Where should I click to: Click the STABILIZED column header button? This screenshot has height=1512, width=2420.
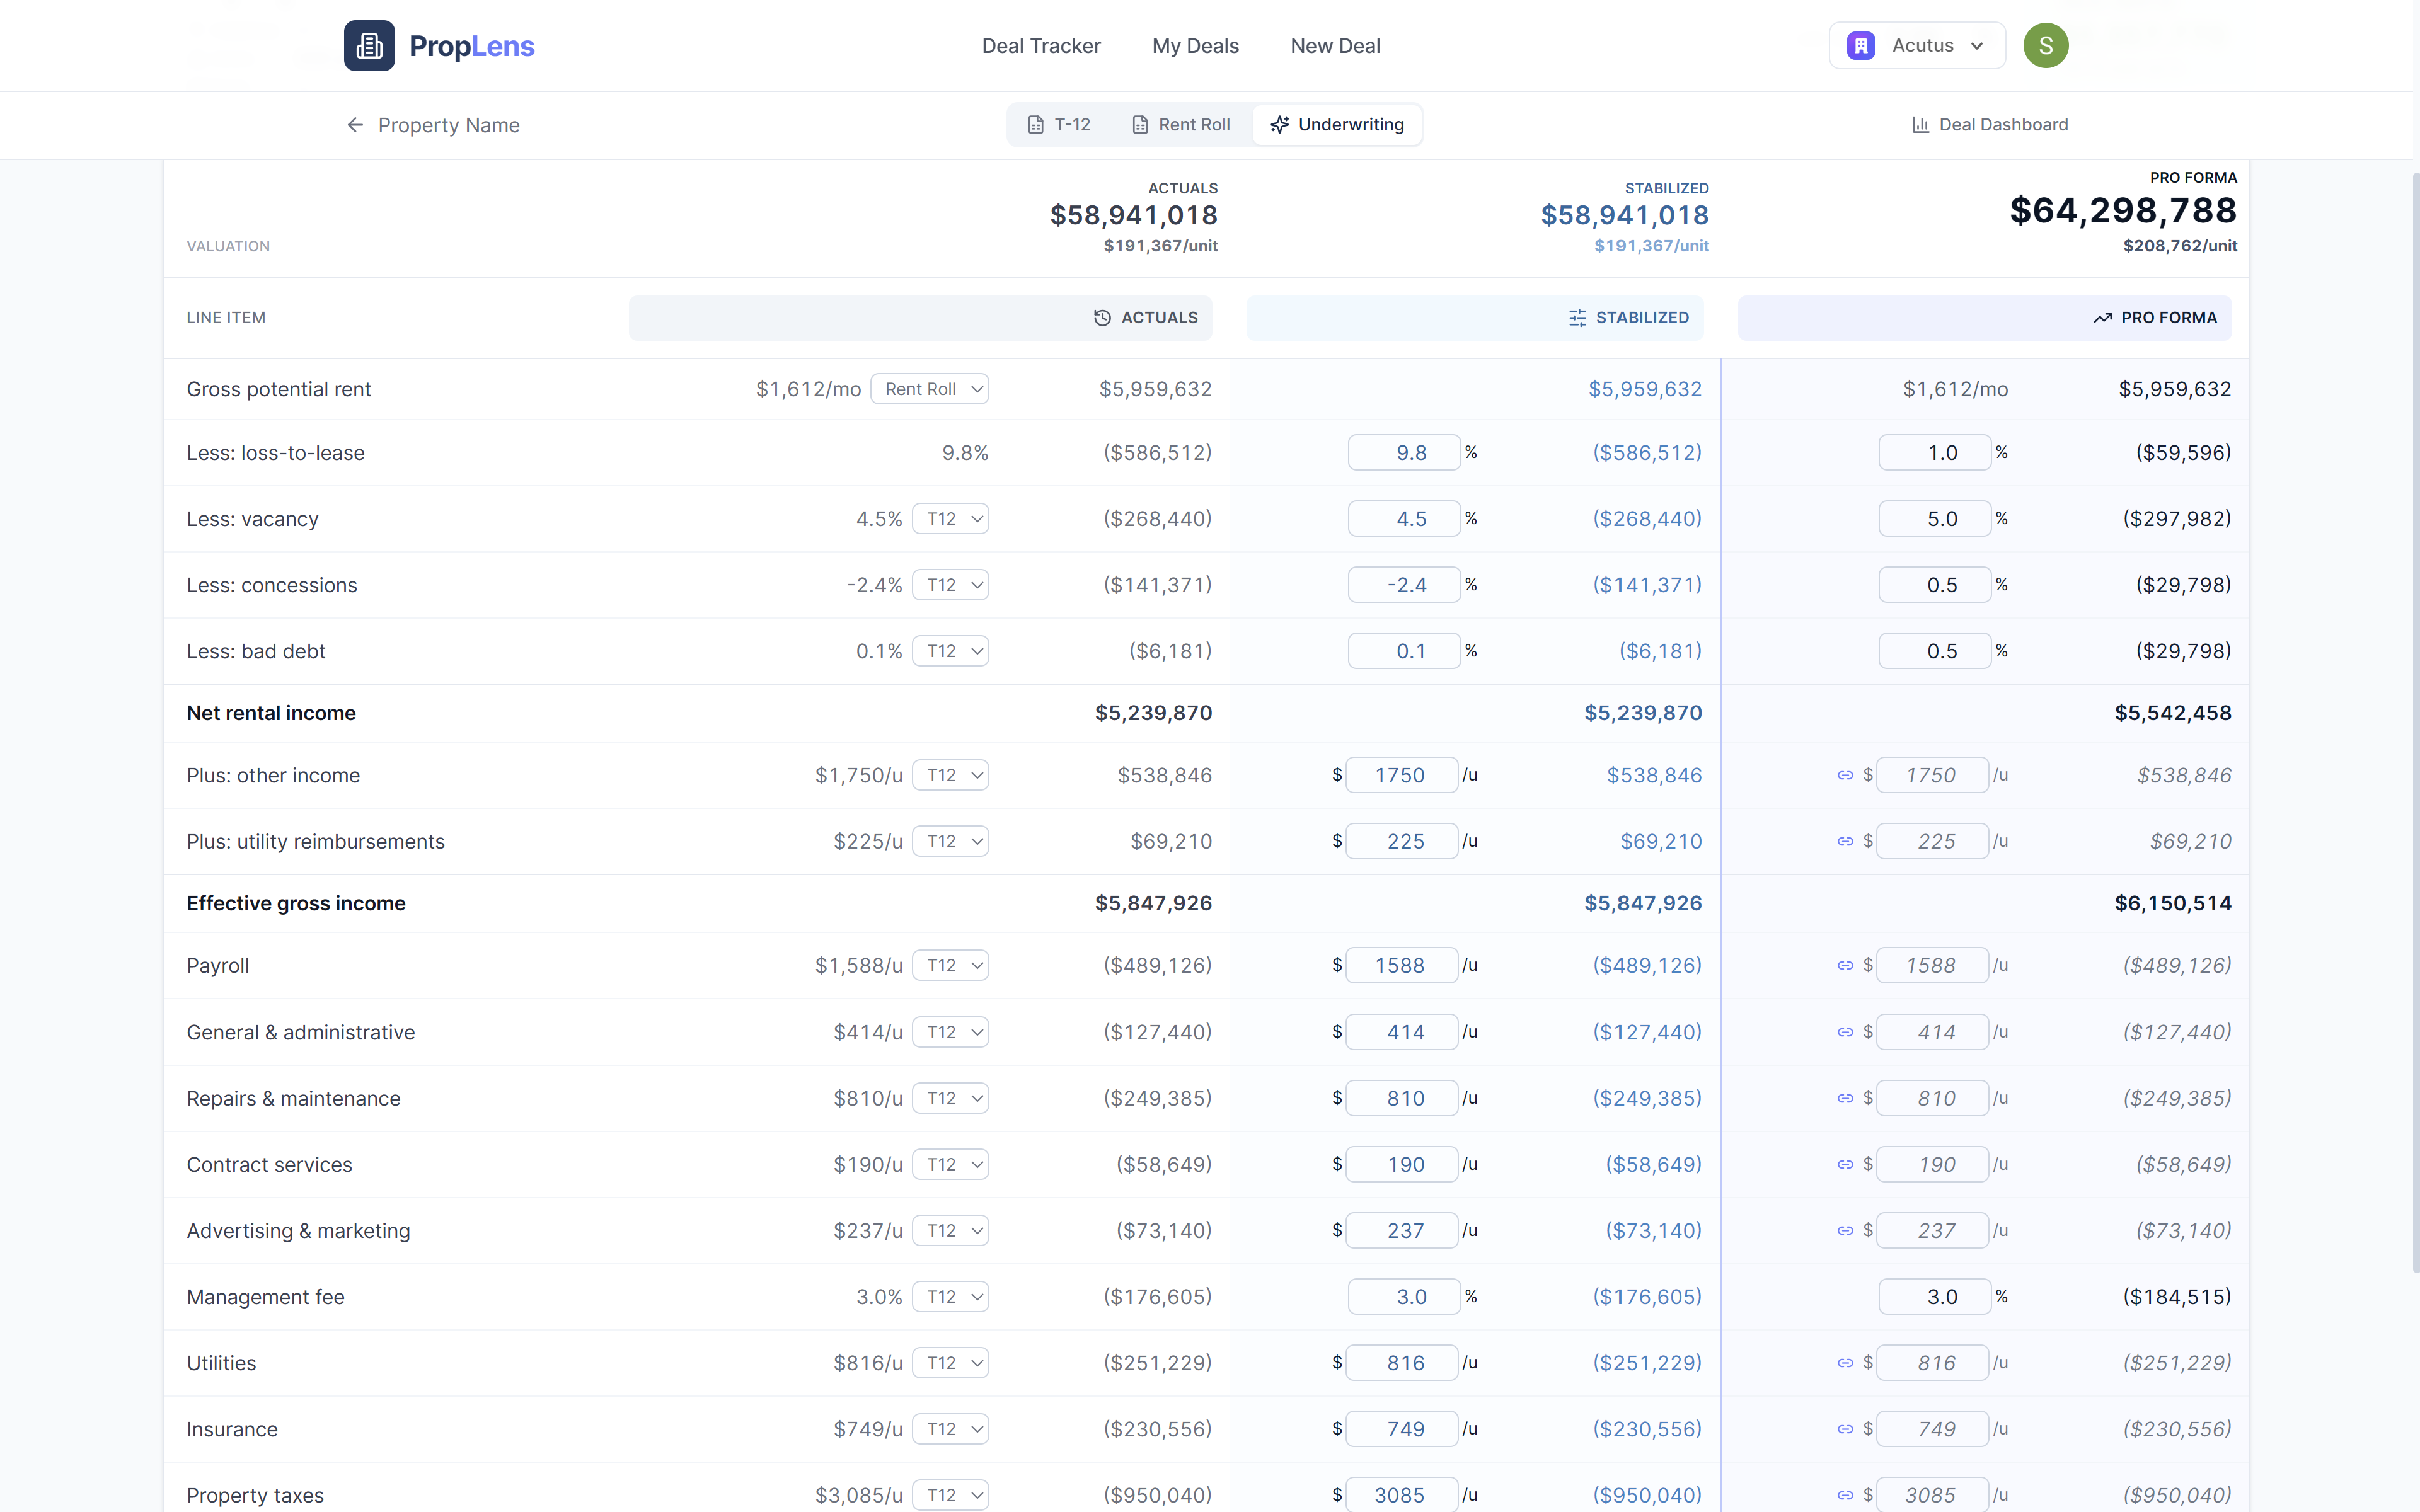[x=1475, y=318]
